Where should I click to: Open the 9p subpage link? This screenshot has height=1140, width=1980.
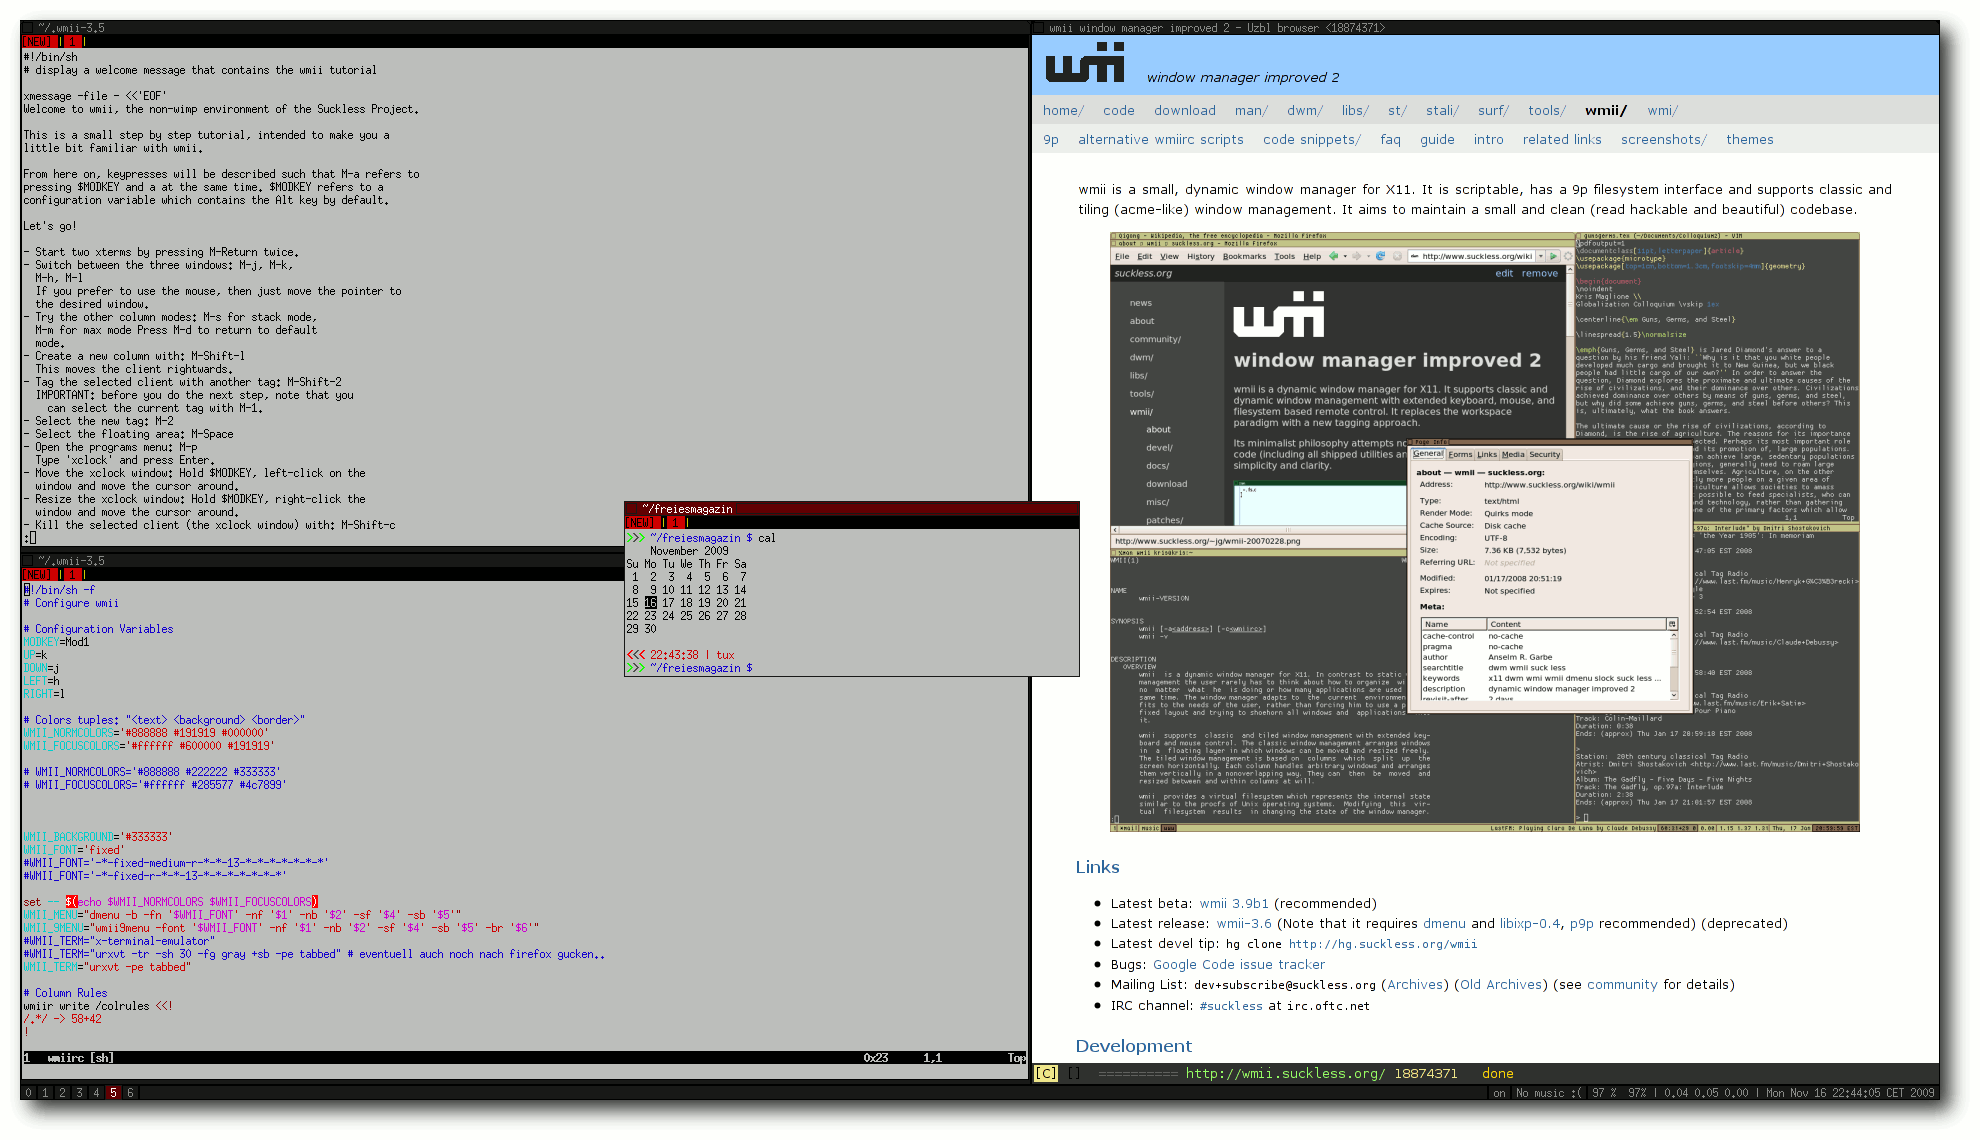pyautogui.click(x=1051, y=139)
